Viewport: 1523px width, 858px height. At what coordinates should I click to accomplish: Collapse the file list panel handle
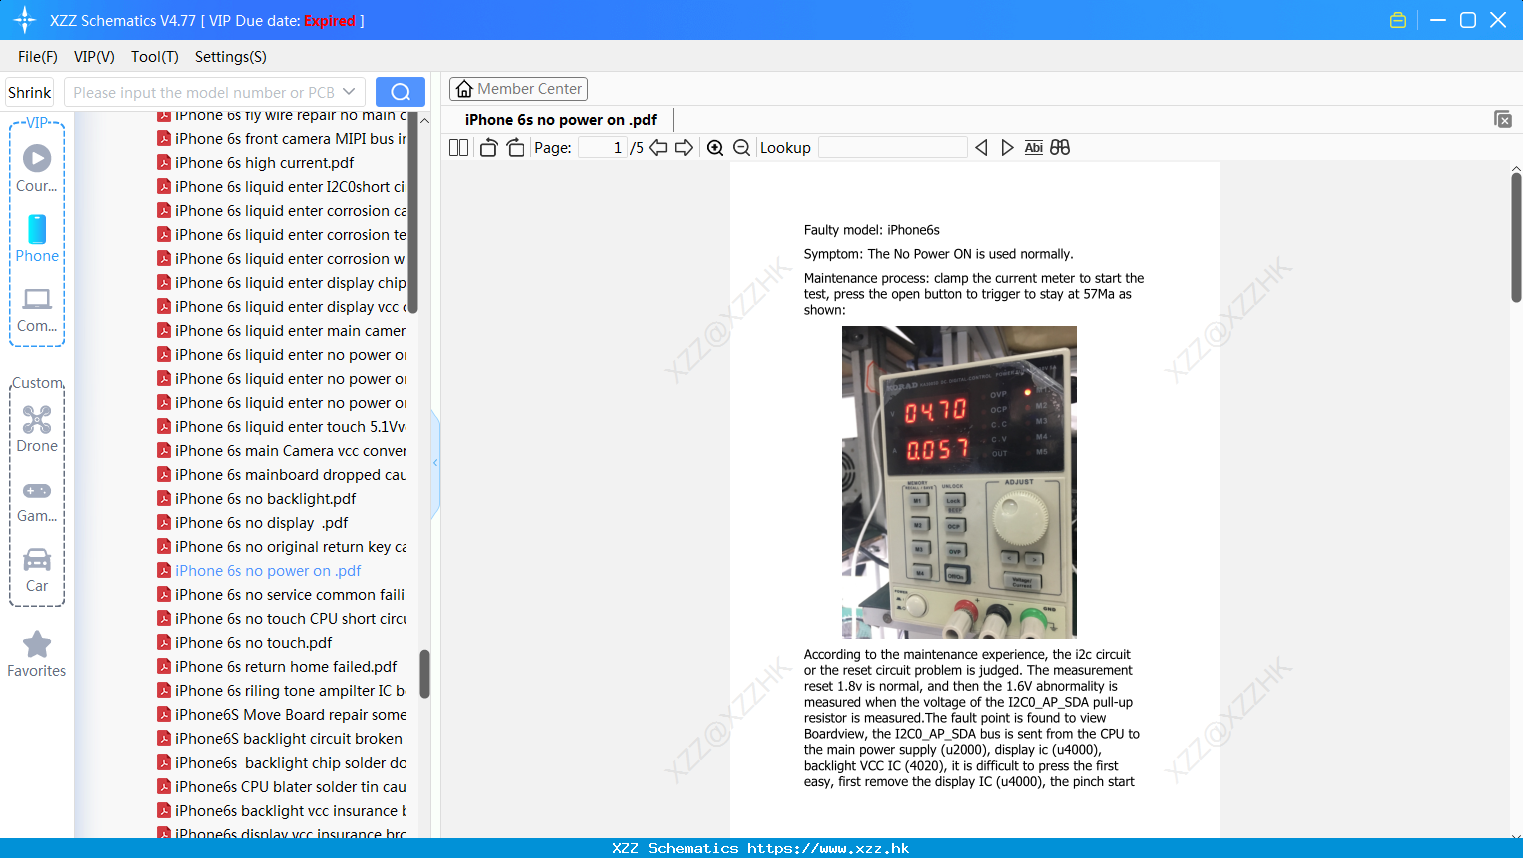[435, 463]
